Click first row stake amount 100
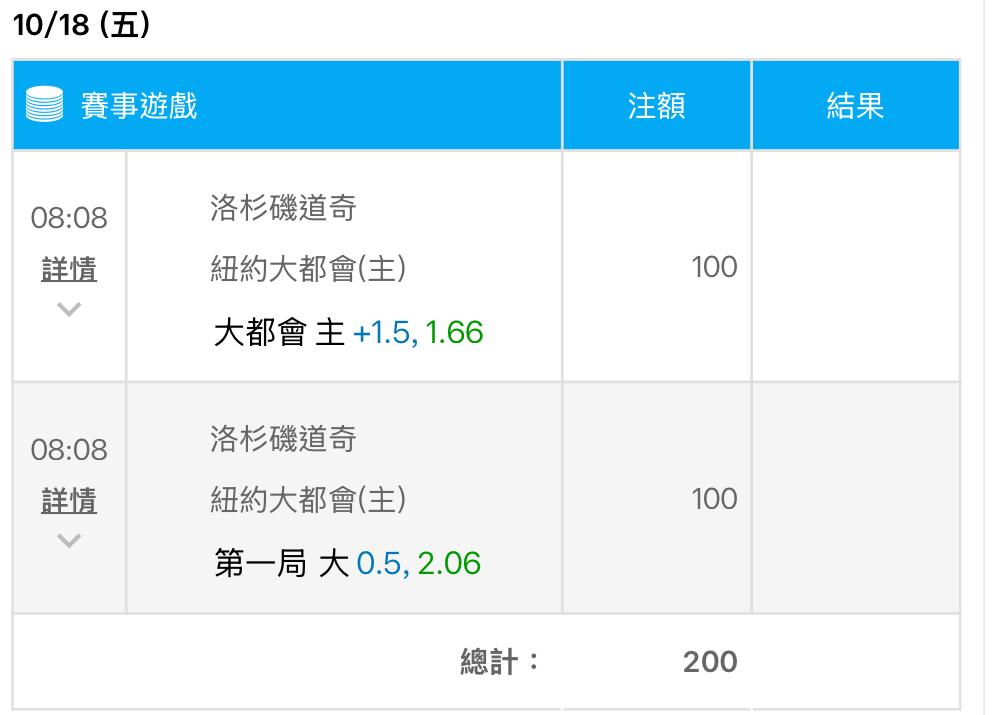The image size is (997, 715). [x=715, y=267]
